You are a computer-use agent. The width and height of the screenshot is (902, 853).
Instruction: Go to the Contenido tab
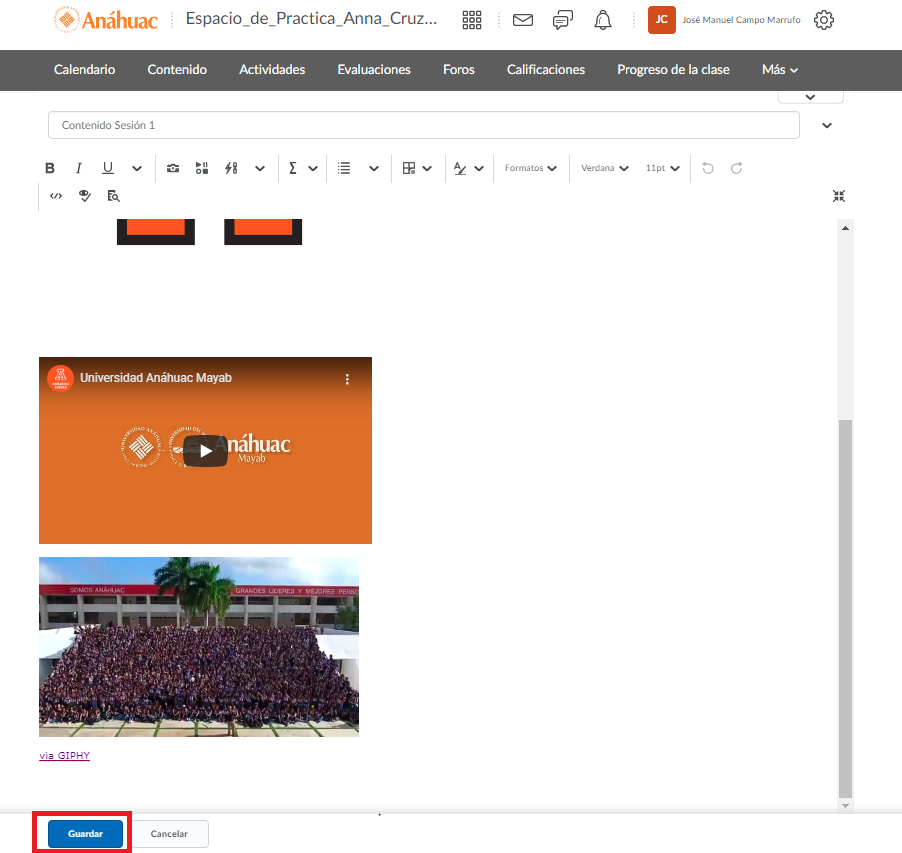point(177,70)
